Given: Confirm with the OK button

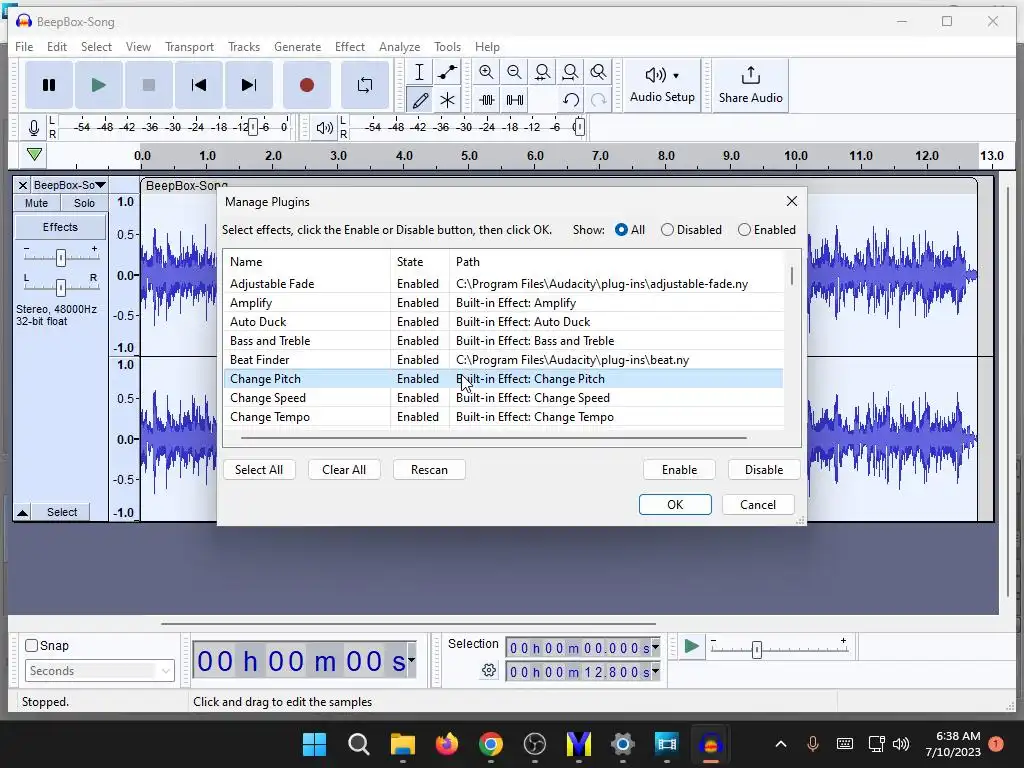Looking at the screenshot, I should (675, 505).
